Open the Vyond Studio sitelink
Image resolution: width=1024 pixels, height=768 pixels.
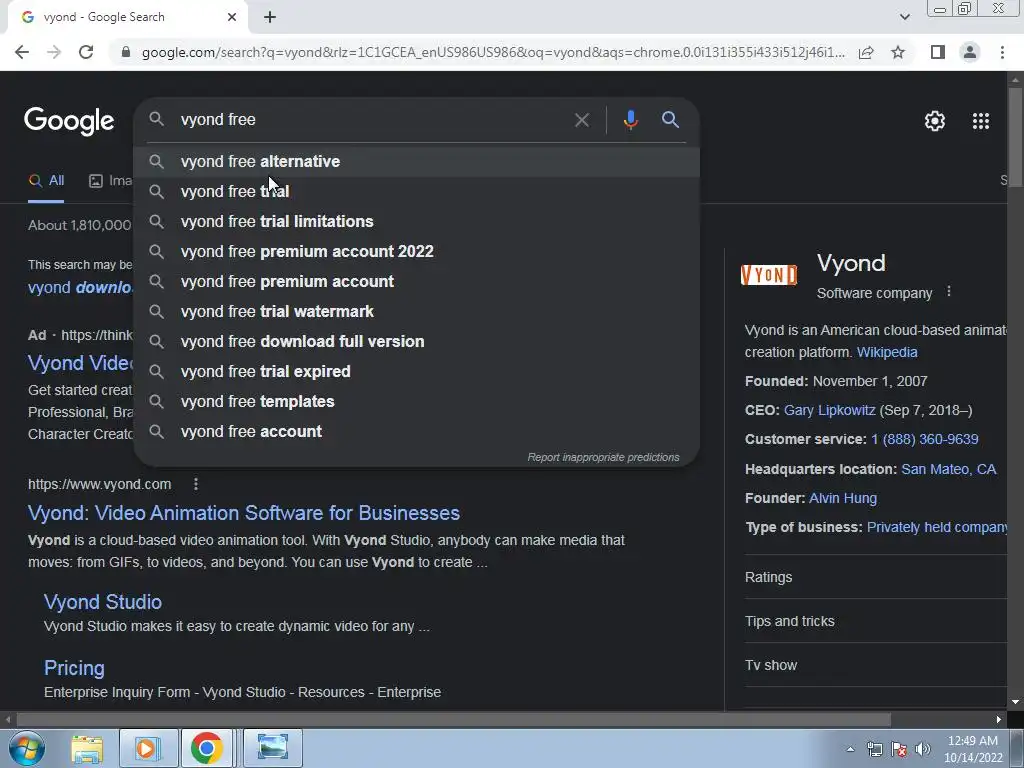click(103, 602)
